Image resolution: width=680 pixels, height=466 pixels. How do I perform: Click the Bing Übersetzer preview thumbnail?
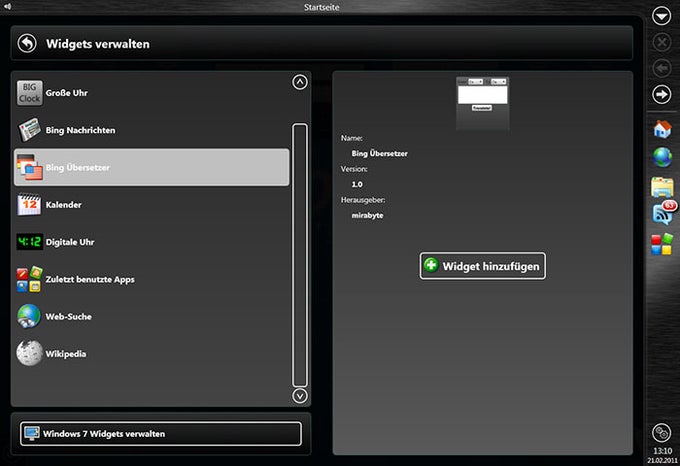click(483, 103)
